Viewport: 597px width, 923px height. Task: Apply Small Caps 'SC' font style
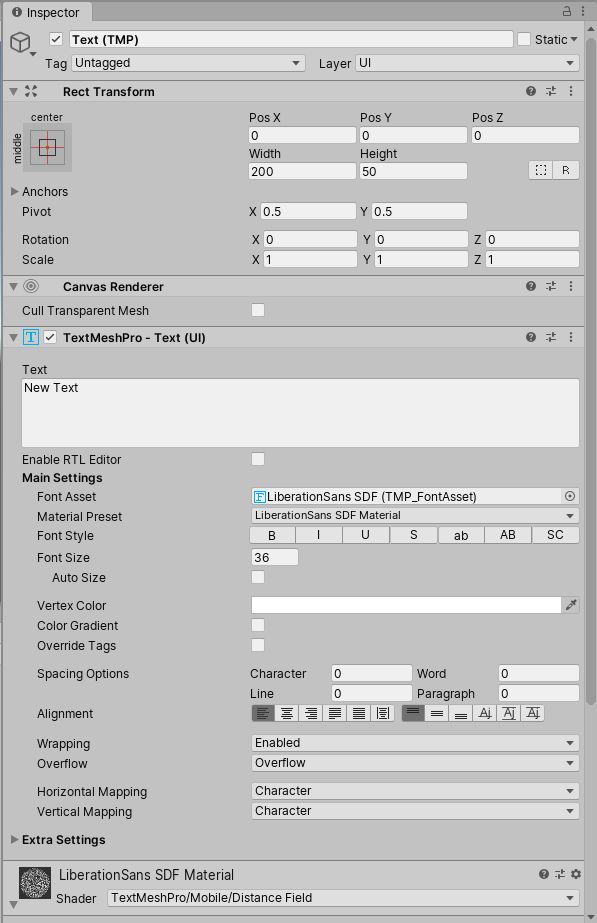[555, 535]
